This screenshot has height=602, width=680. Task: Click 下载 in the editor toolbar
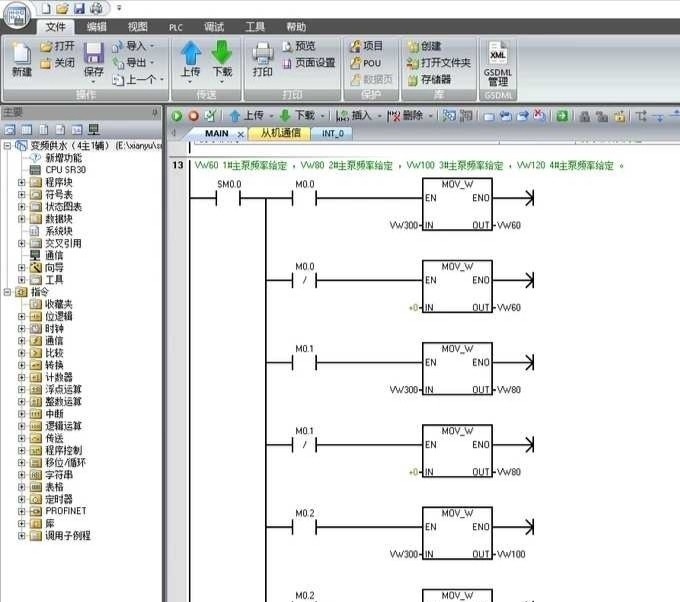tap(298, 115)
